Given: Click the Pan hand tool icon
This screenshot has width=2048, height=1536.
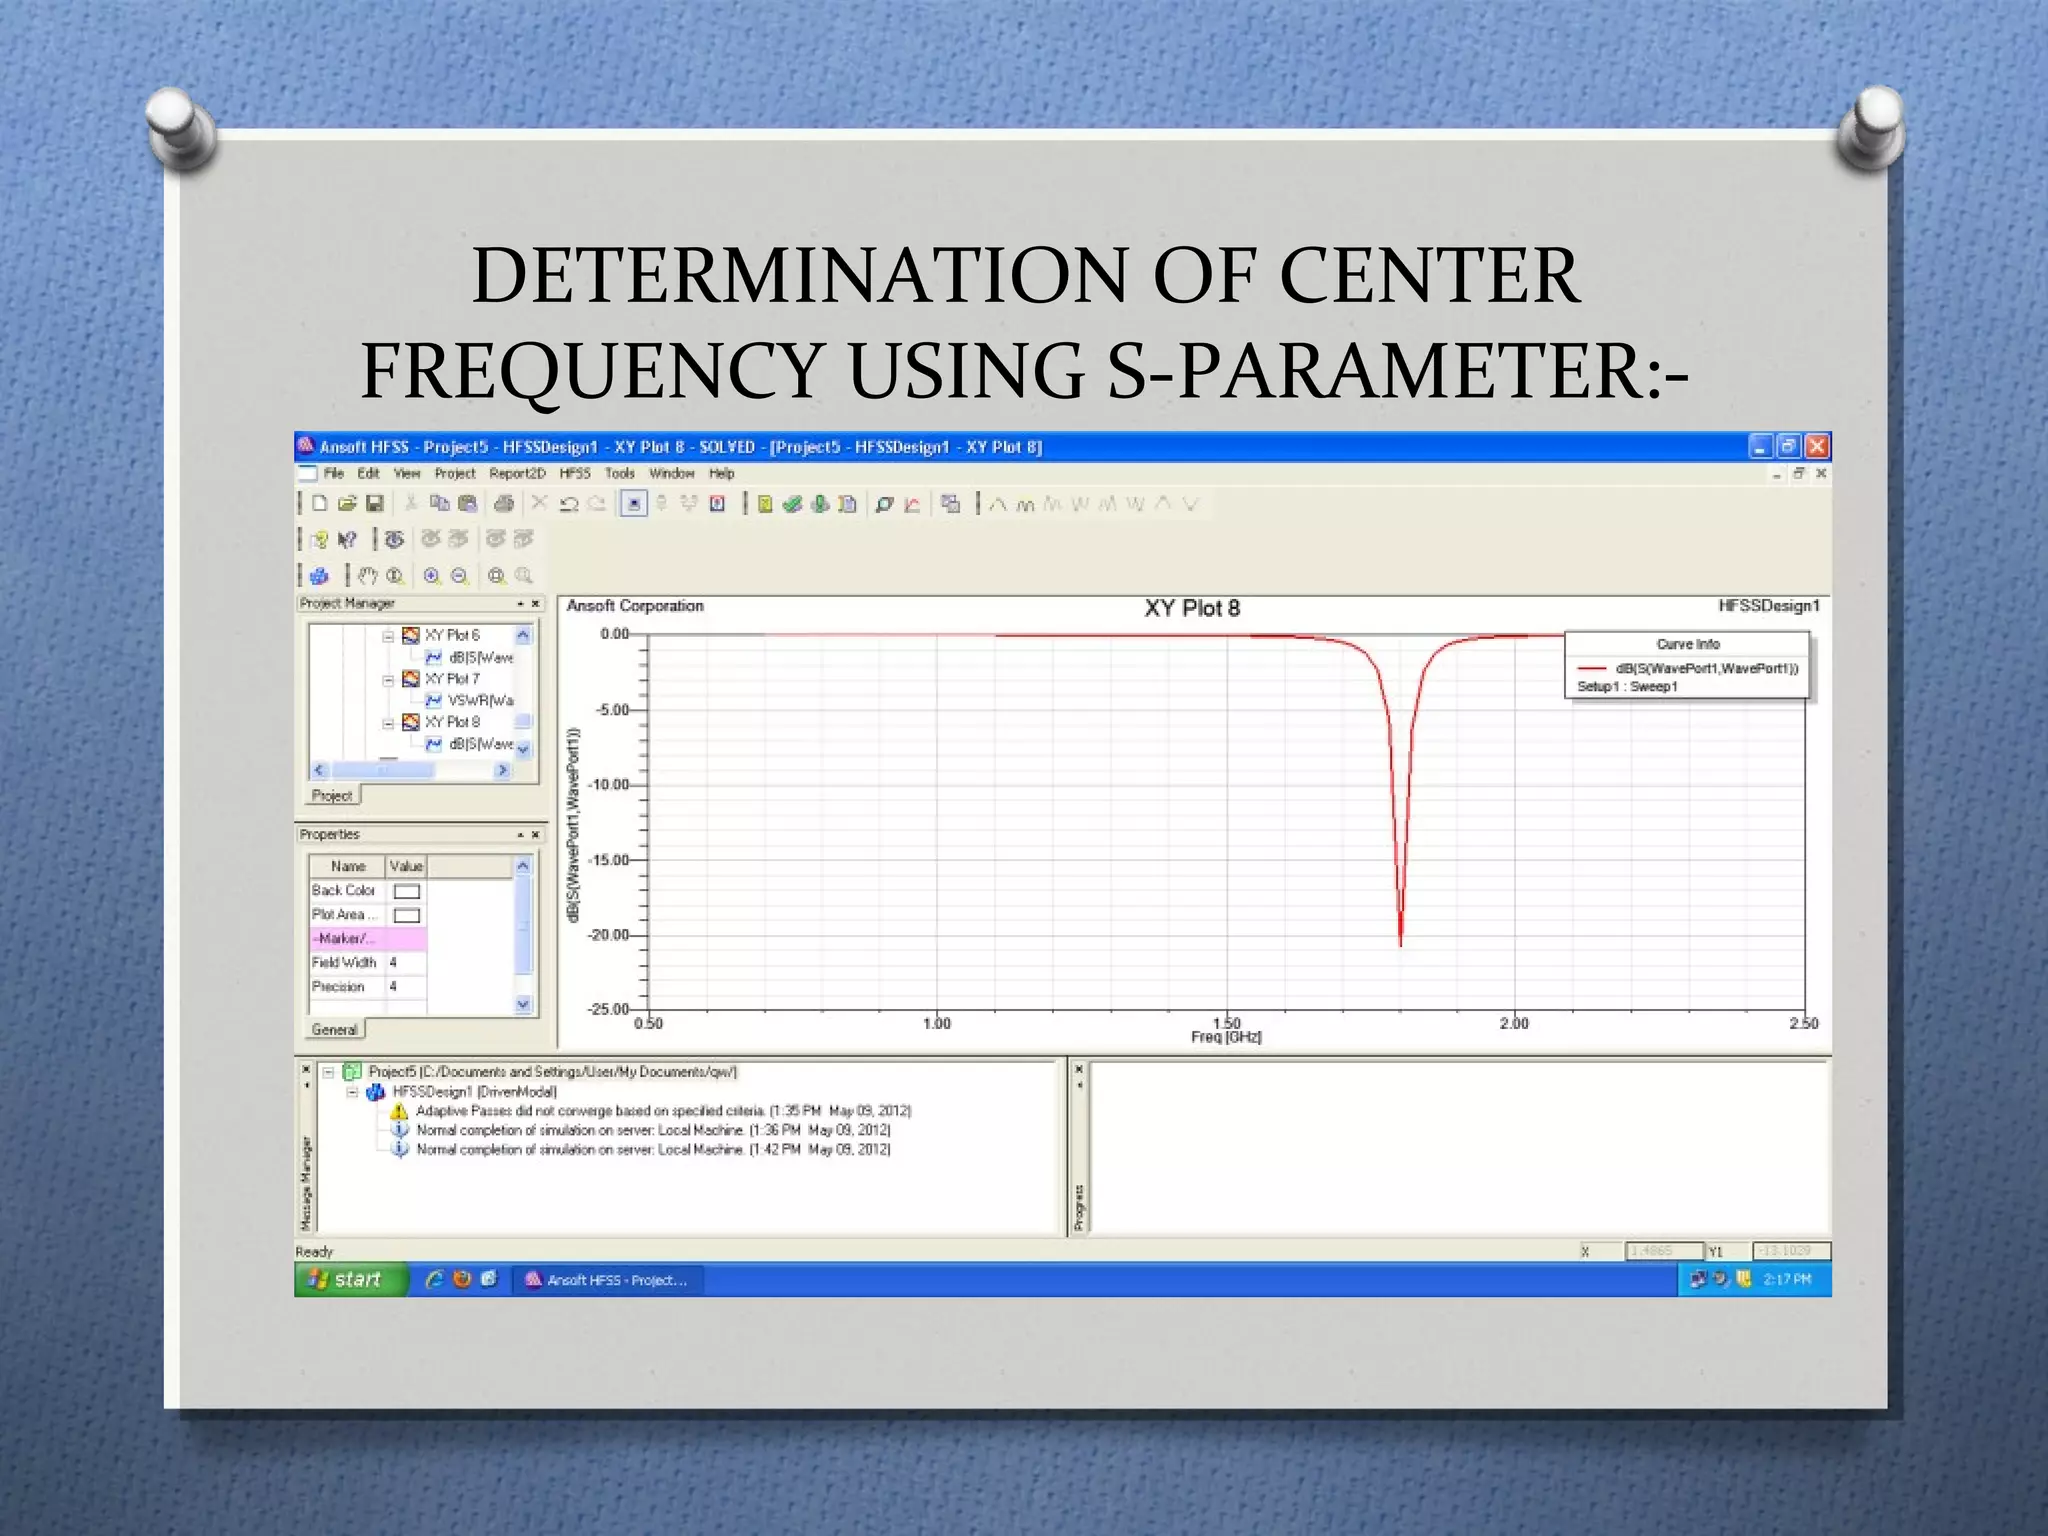Looking at the screenshot, I should coord(367,575).
